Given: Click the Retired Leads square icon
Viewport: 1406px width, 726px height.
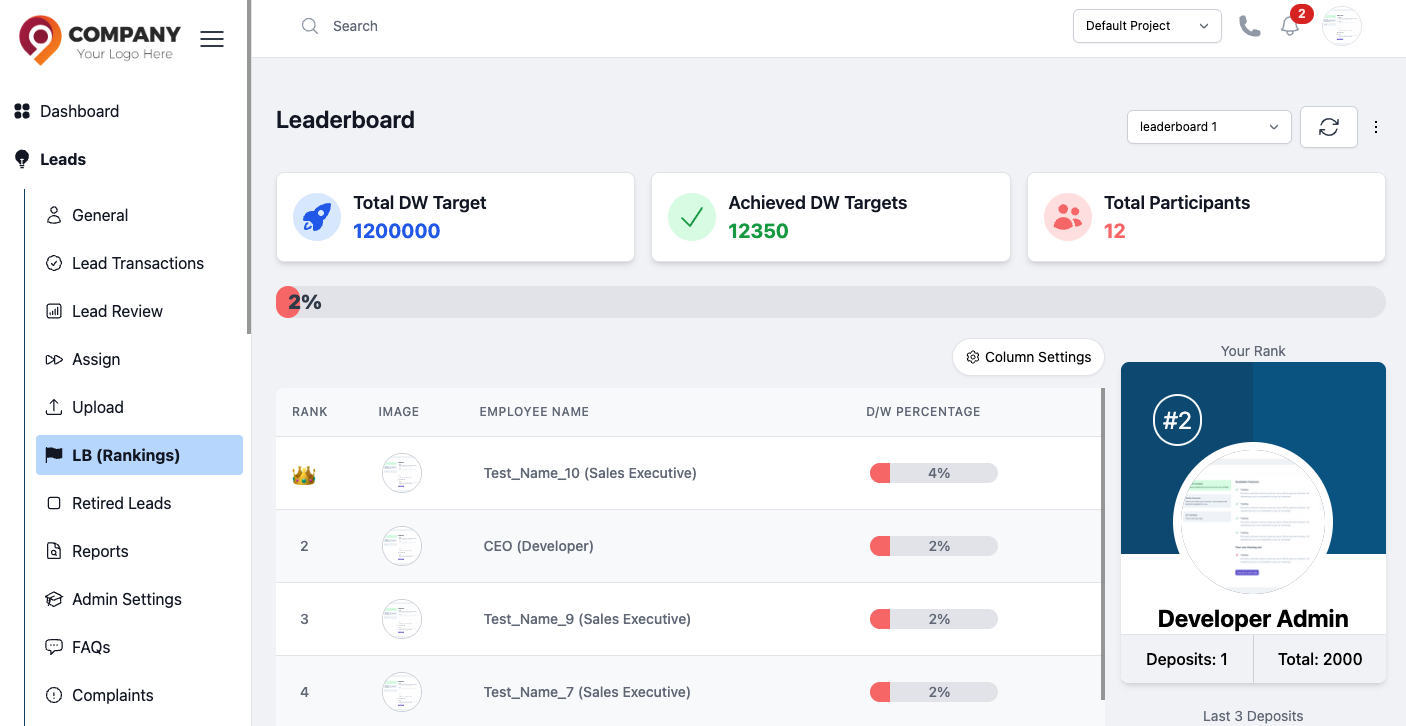Looking at the screenshot, I should [54, 503].
